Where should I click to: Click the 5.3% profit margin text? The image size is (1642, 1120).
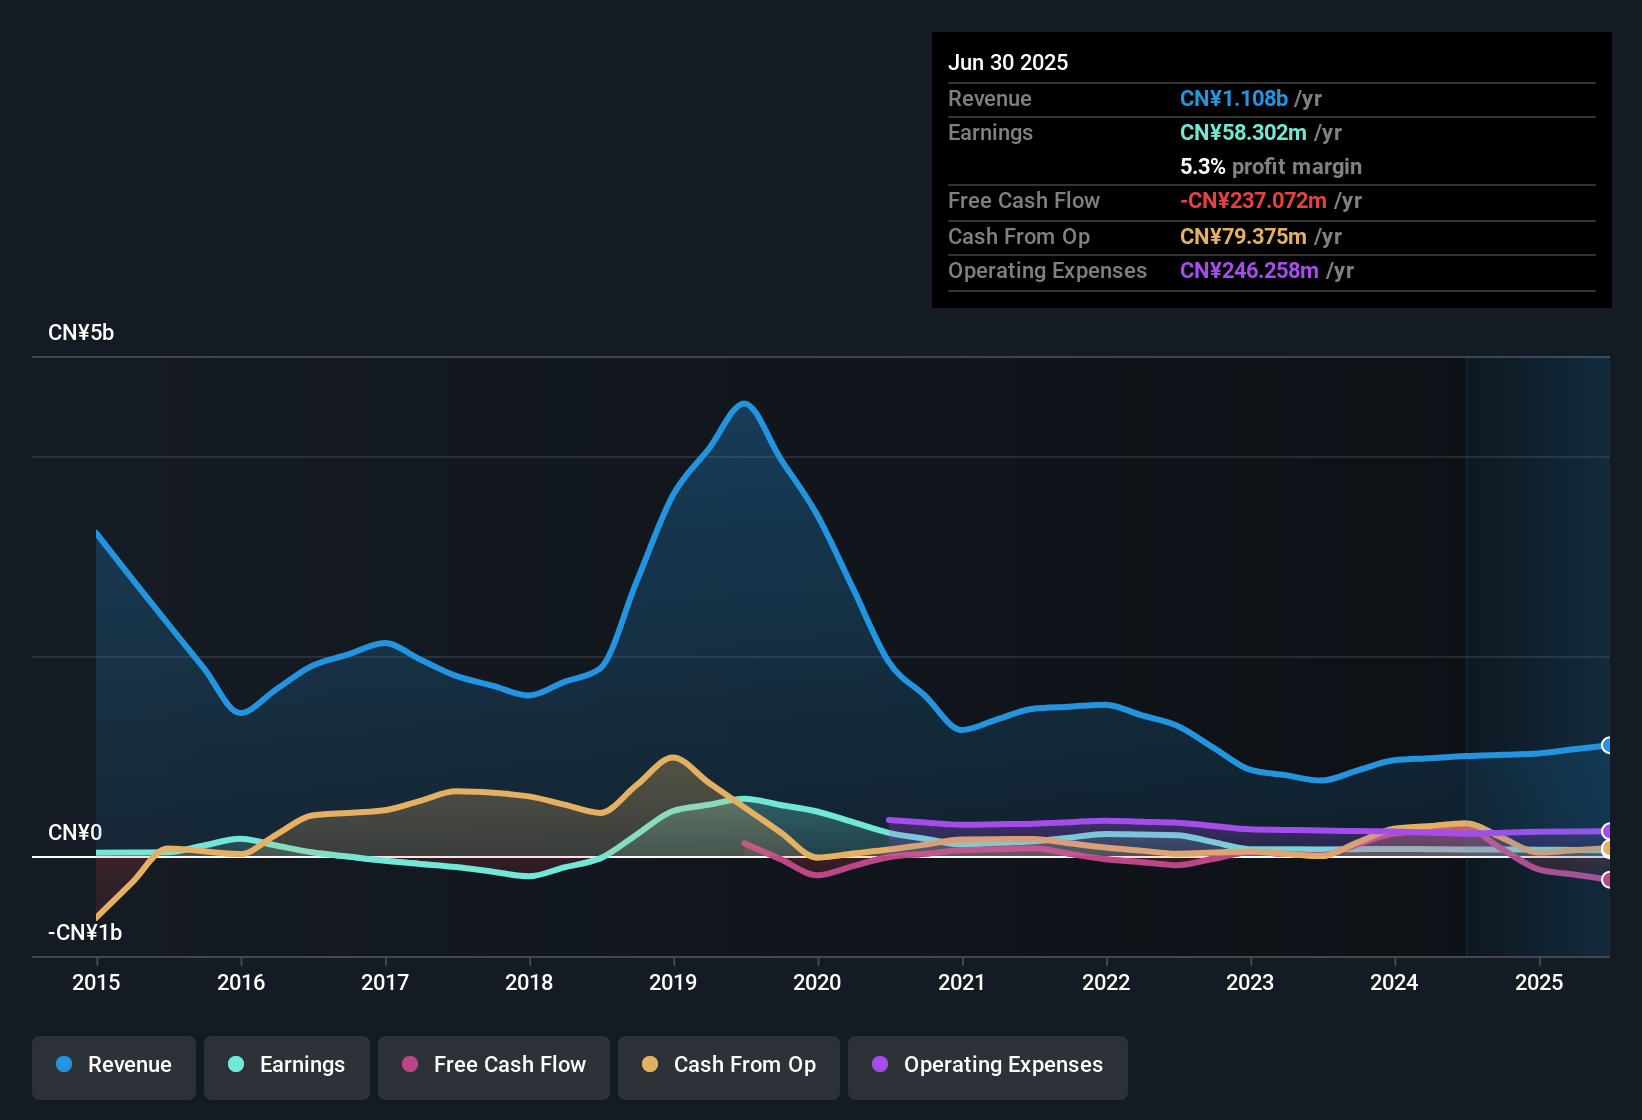1270,166
